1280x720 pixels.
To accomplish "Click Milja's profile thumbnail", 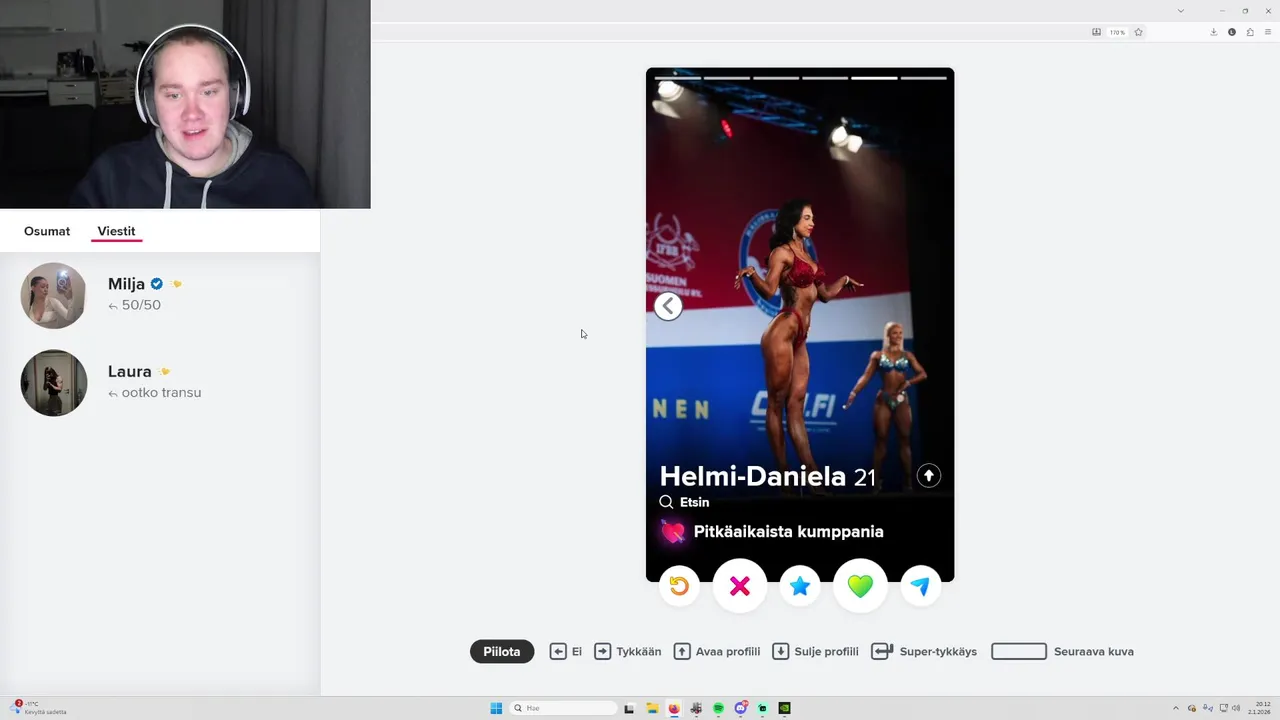I will click(54, 296).
